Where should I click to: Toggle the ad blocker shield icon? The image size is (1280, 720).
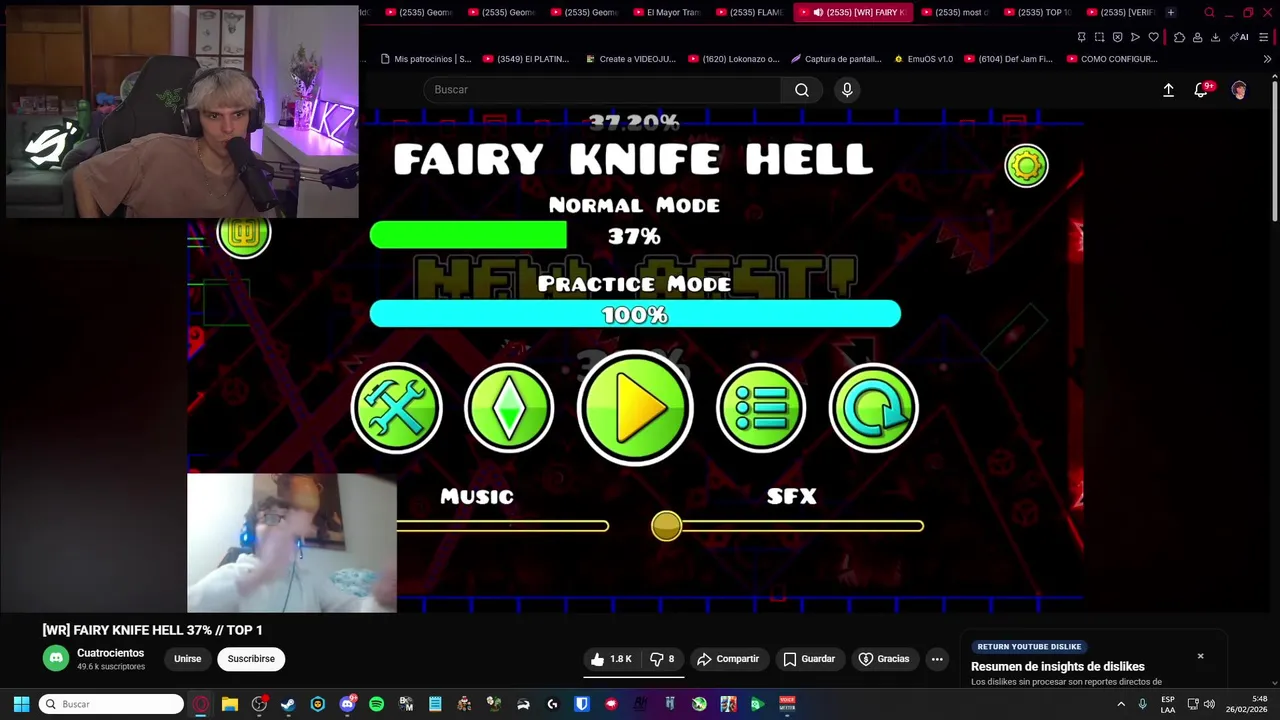1117,37
